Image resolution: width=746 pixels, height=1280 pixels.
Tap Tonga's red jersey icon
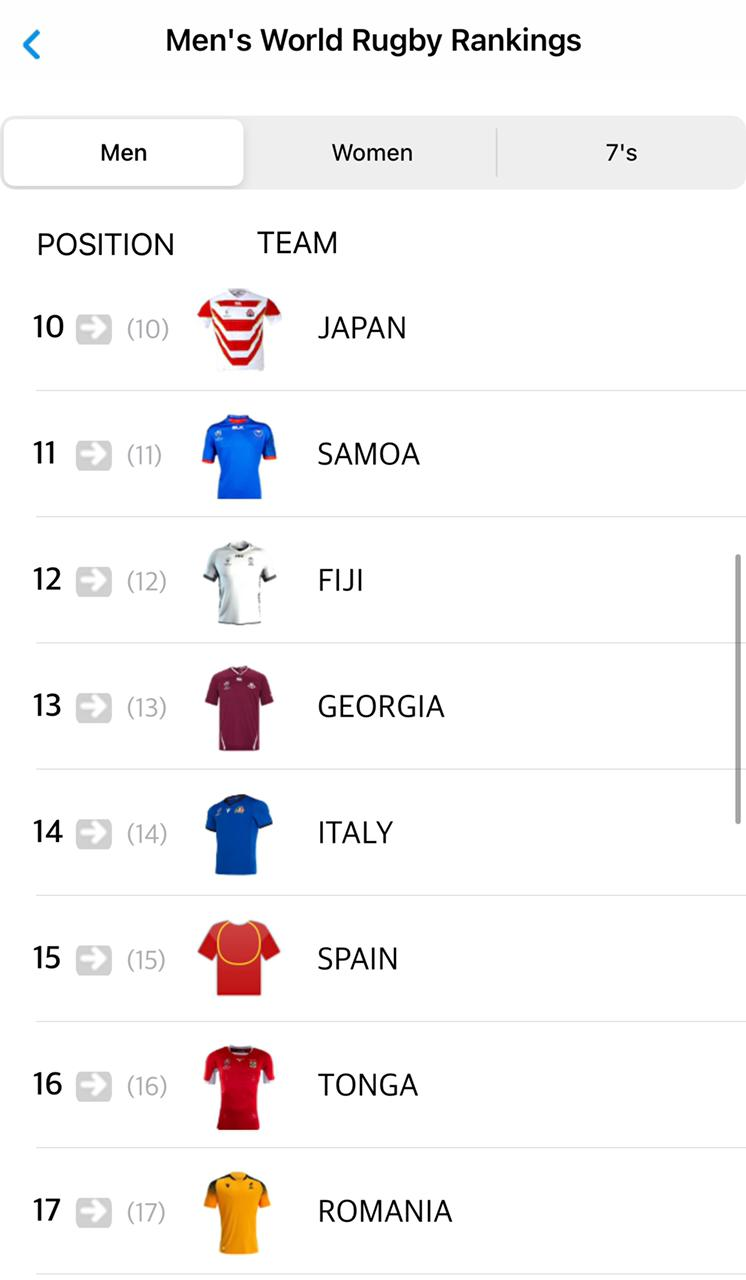click(x=238, y=1086)
